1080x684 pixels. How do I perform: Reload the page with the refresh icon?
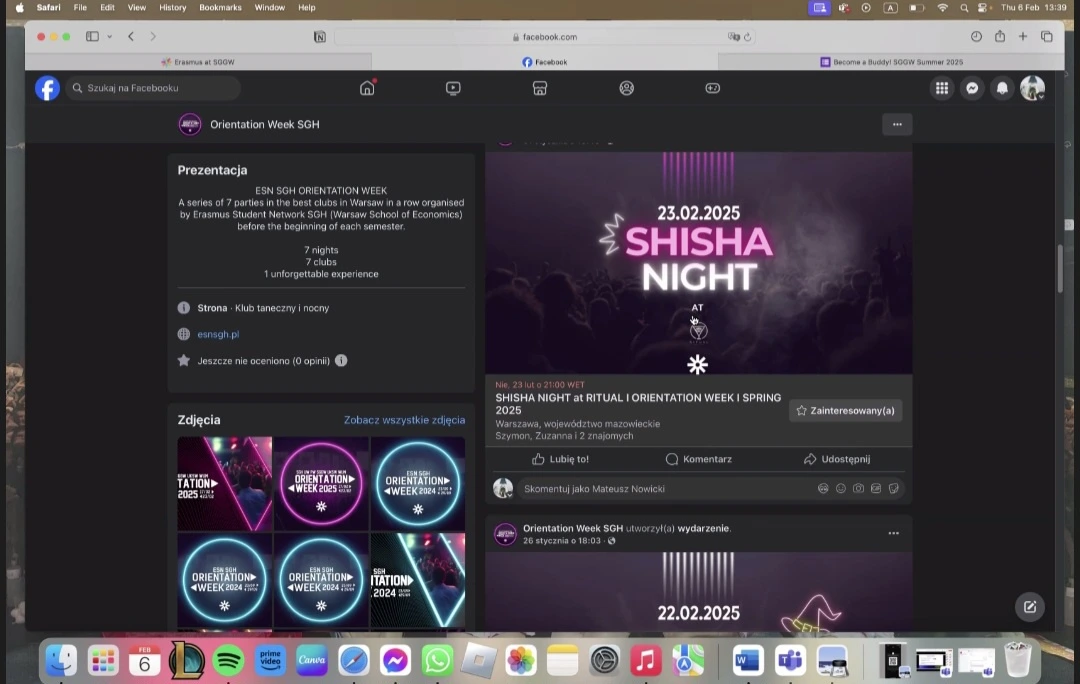coord(747,37)
